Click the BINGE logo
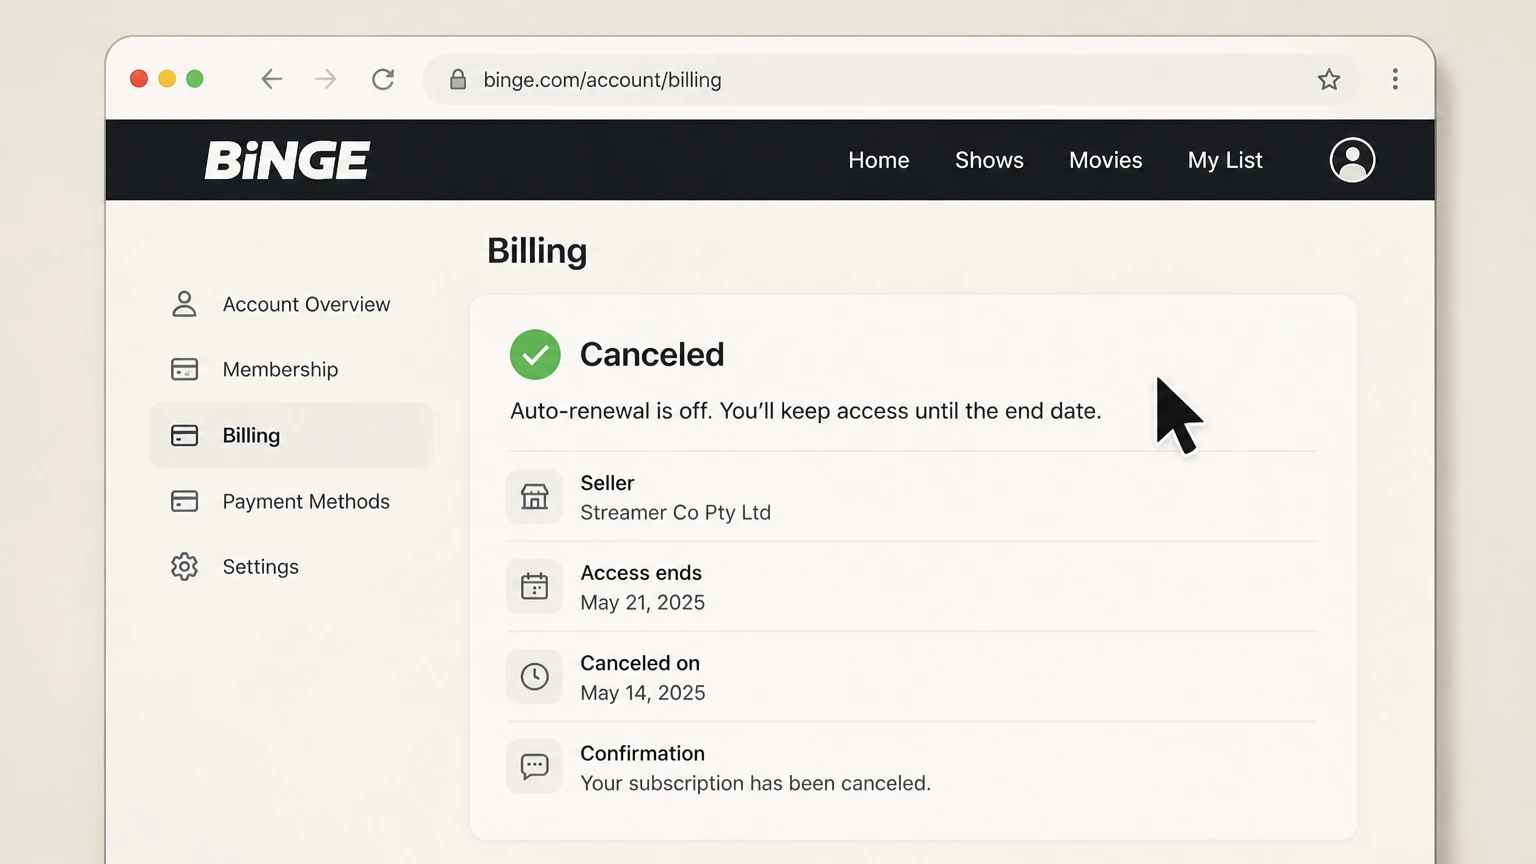The width and height of the screenshot is (1536, 864). point(288,160)
